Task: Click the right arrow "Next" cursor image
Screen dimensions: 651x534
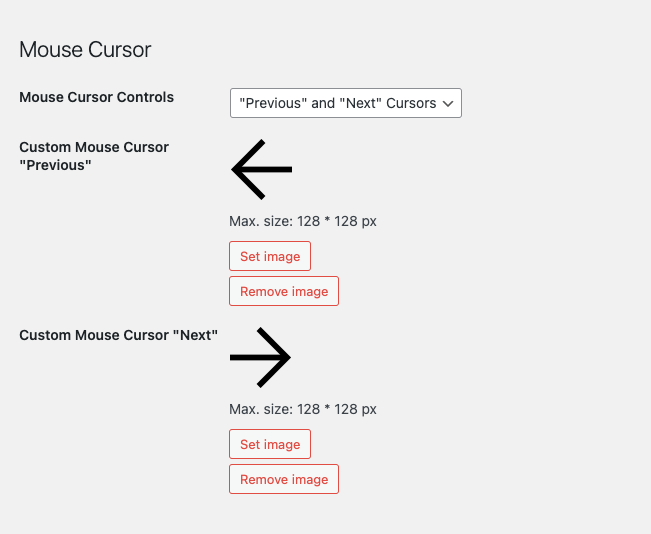Action: 260,357
